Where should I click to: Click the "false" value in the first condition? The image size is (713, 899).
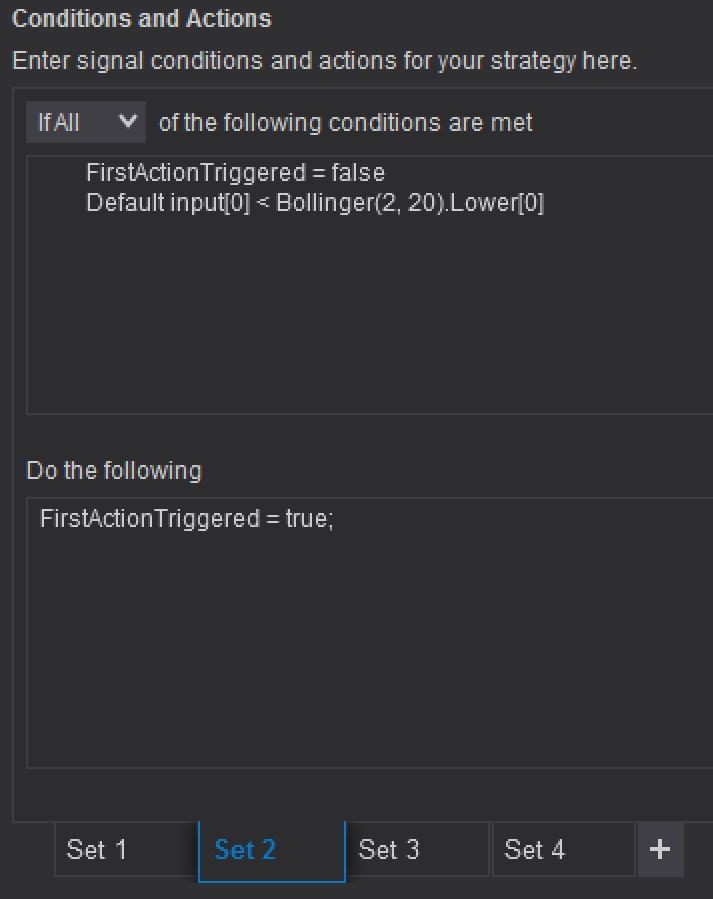coord(358,173)
